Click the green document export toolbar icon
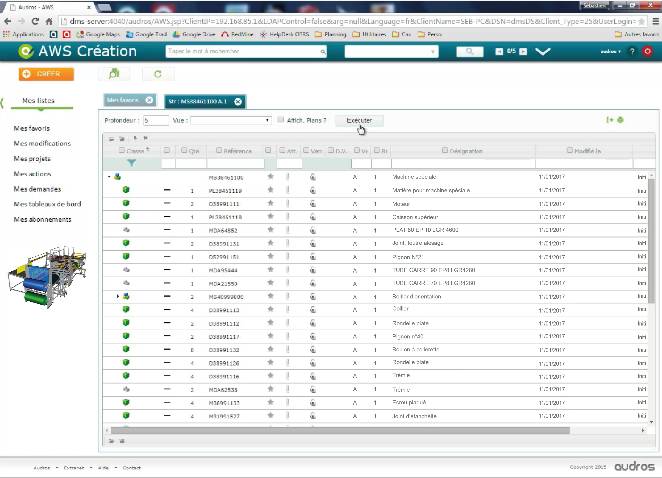Image resolution: width=662 pixels, height=478 pixels. coord(114,74)
